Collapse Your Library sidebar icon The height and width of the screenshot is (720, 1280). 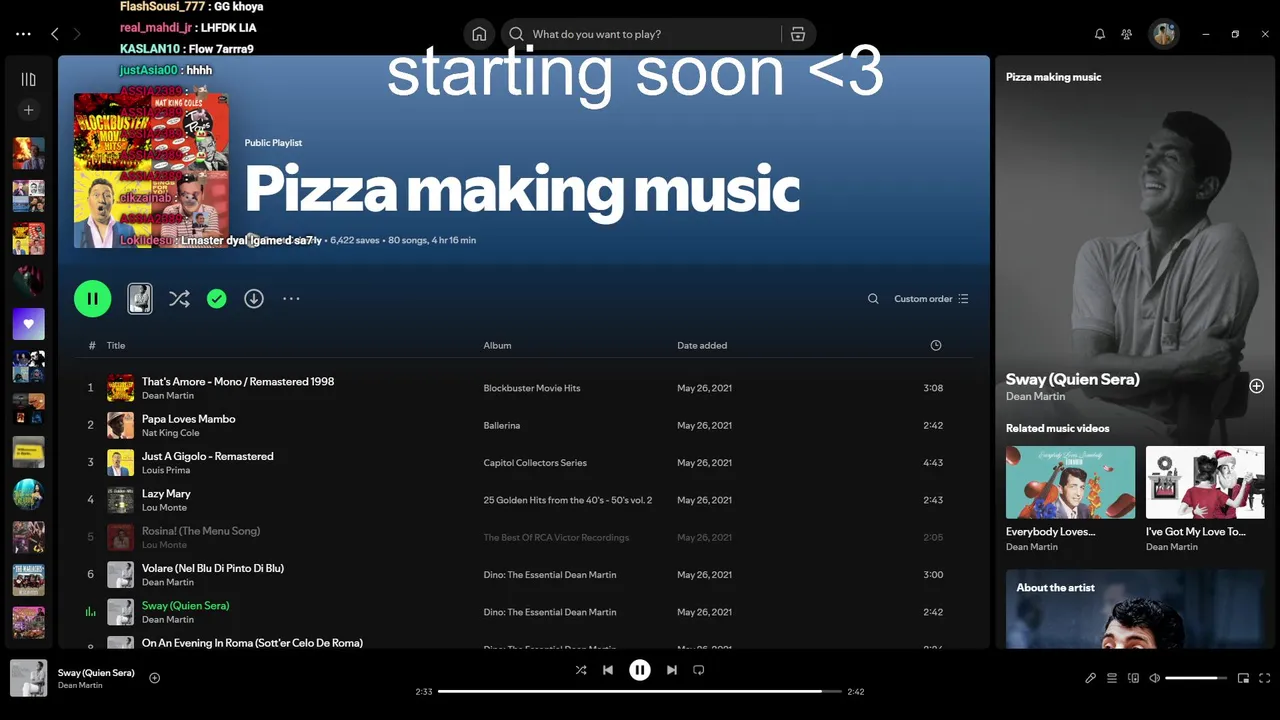click(29, 79)
